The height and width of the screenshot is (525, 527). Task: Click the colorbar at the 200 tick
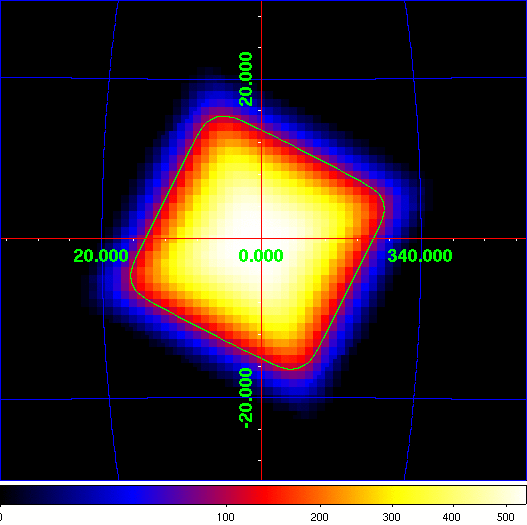pyautogui.click(x=320, y=495)
